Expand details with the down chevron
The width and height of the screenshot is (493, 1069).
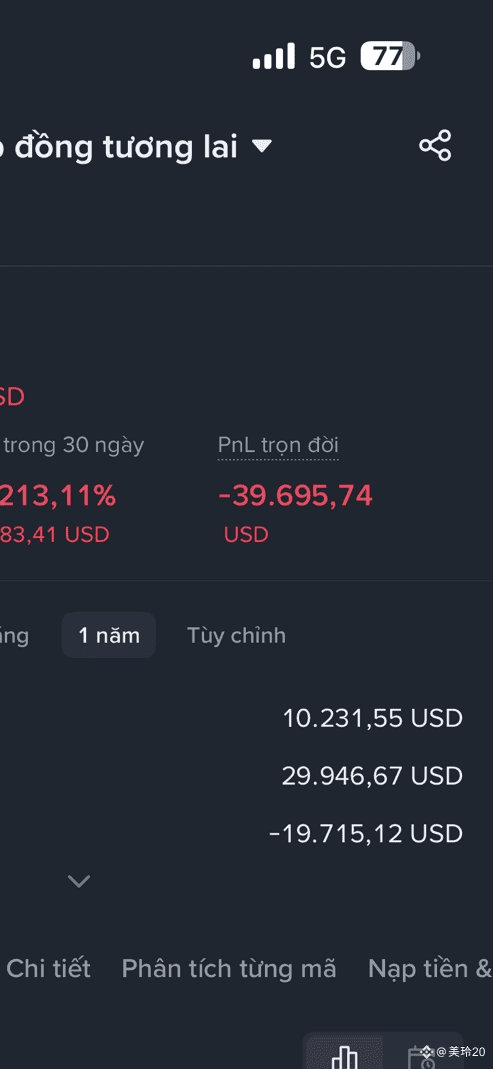(79, 881)
